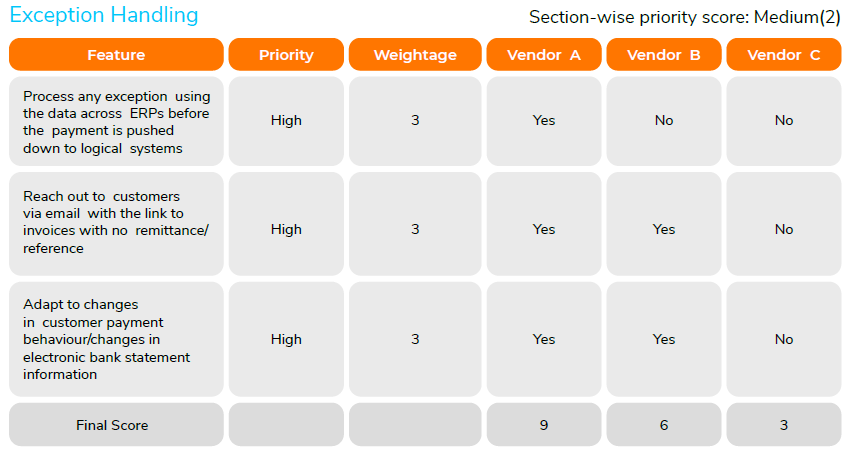
Task: Click the Vendor B column header
Action: (x=664, y=55)
